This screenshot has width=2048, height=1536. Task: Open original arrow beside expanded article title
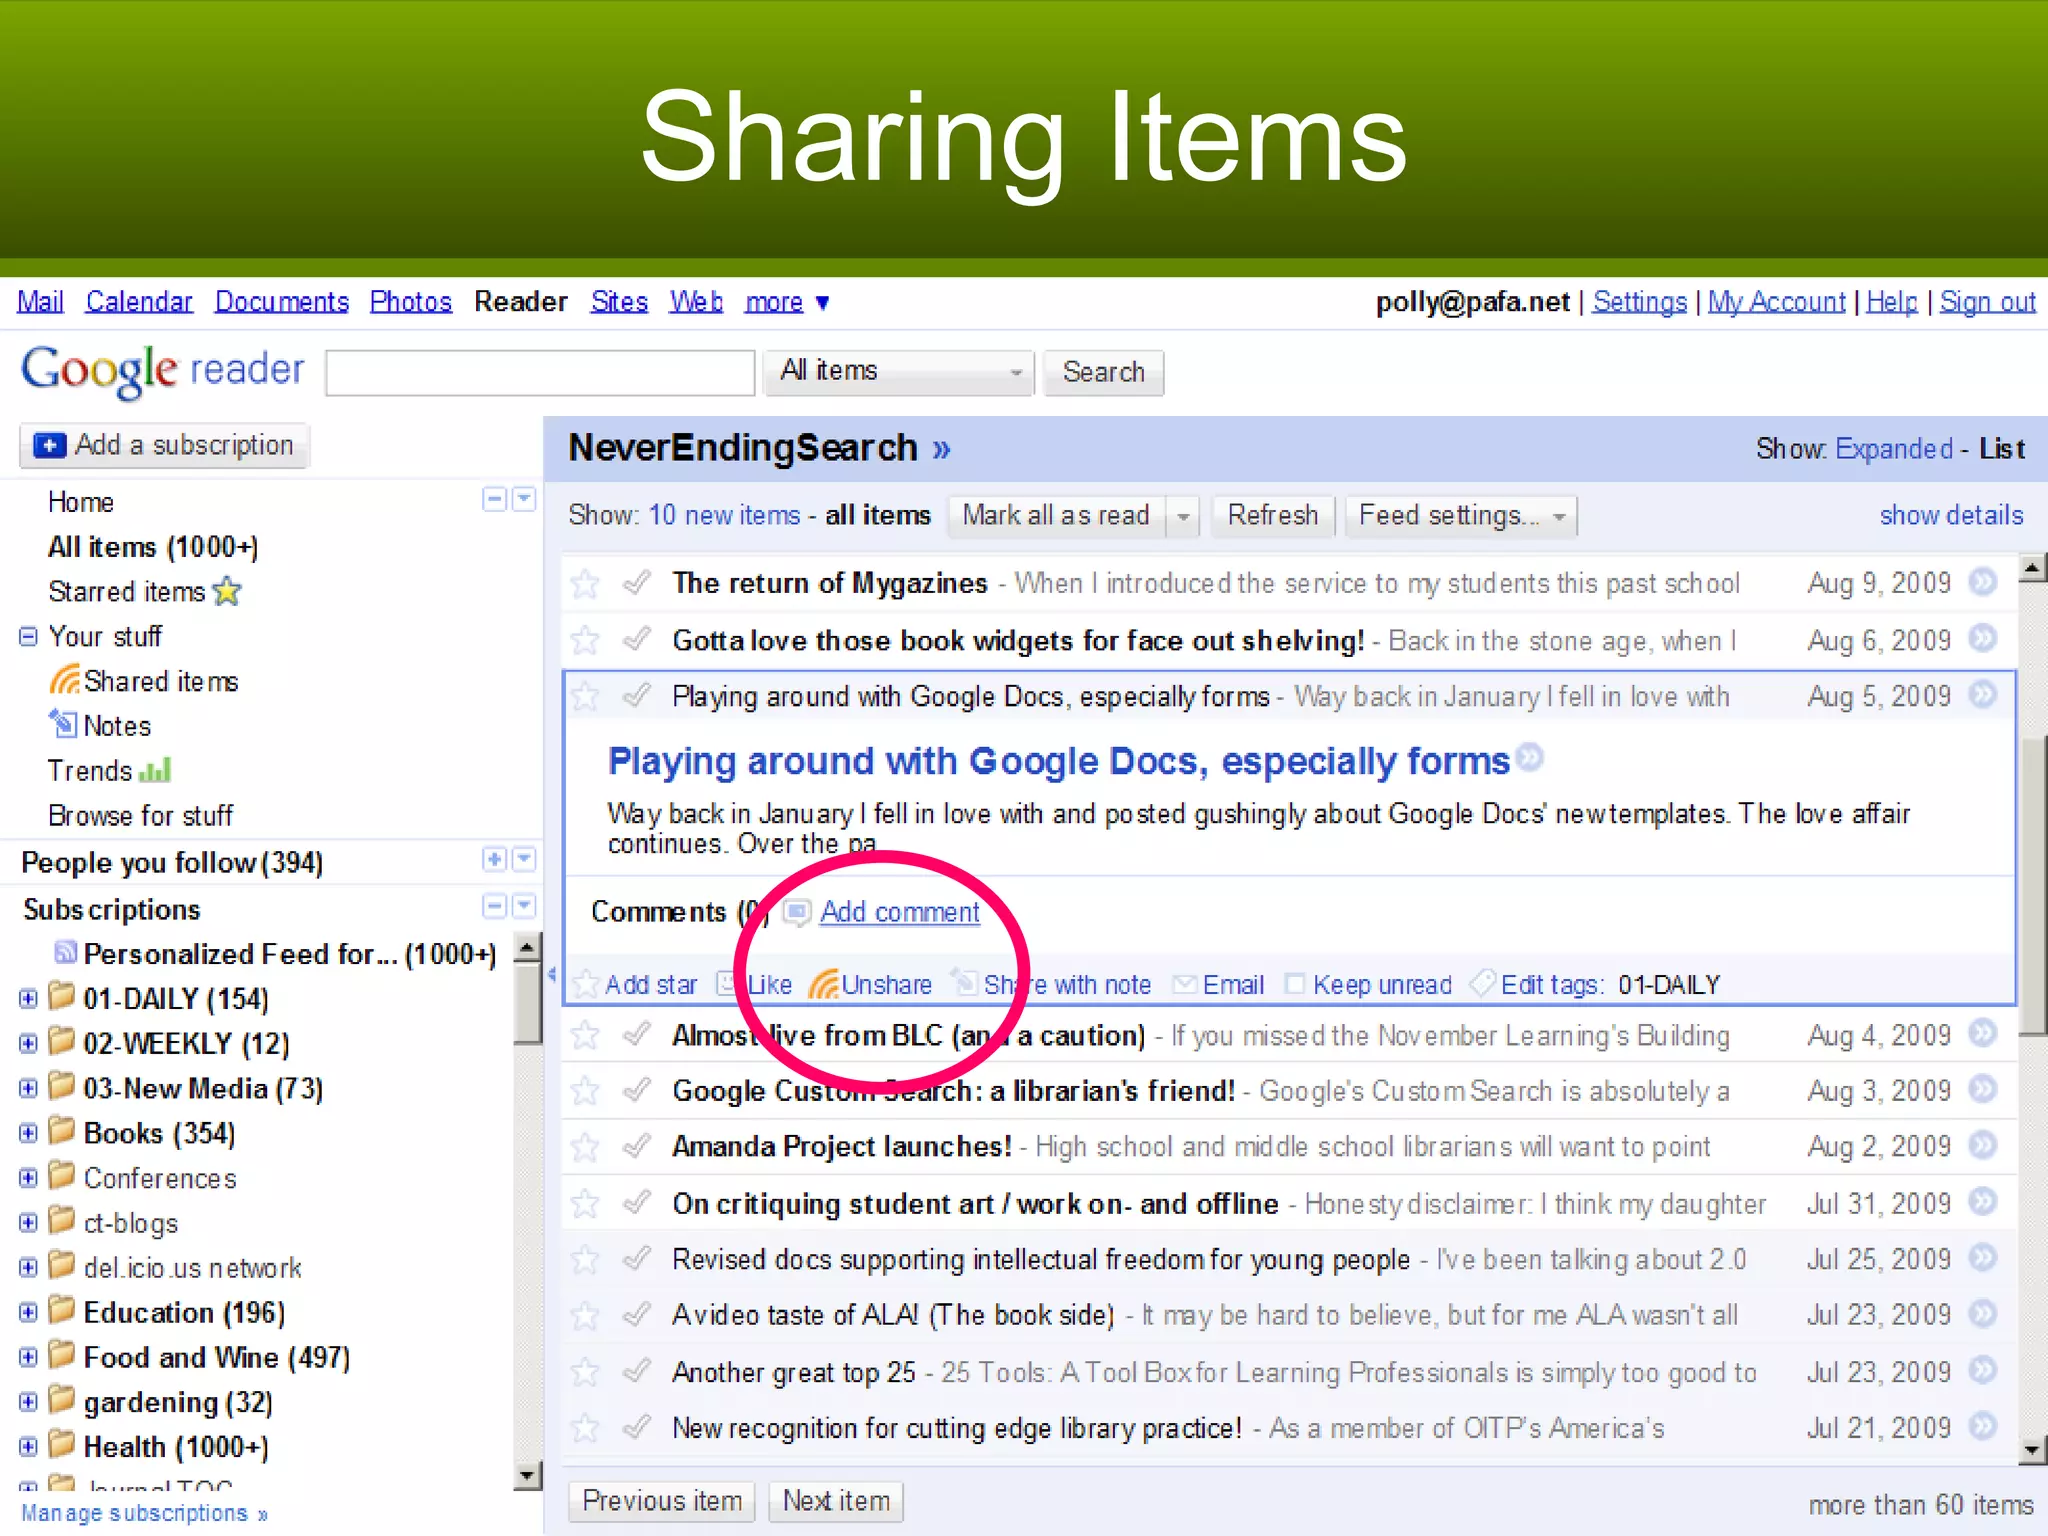point(1530,758)
